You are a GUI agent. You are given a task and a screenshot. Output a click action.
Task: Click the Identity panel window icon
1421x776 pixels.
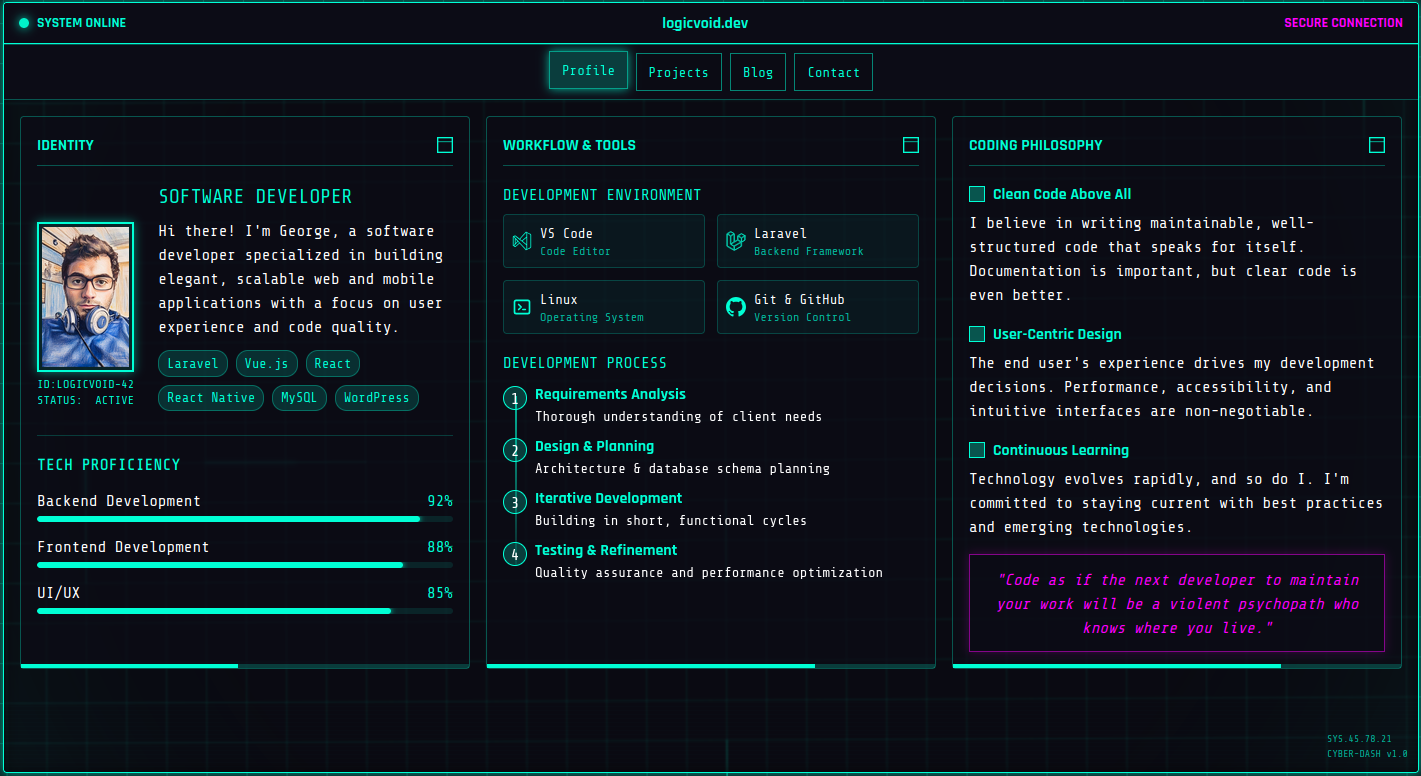point(445,145)
